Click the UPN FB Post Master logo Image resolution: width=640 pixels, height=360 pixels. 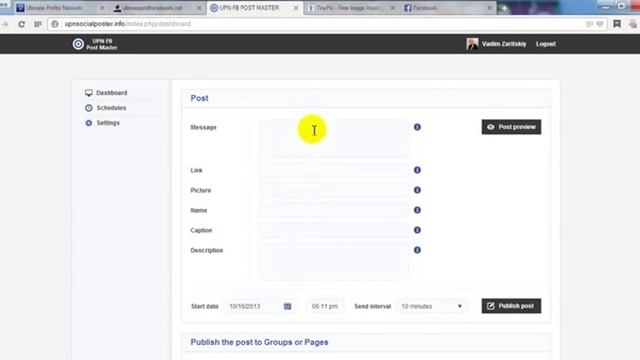(x=95, y=44)
